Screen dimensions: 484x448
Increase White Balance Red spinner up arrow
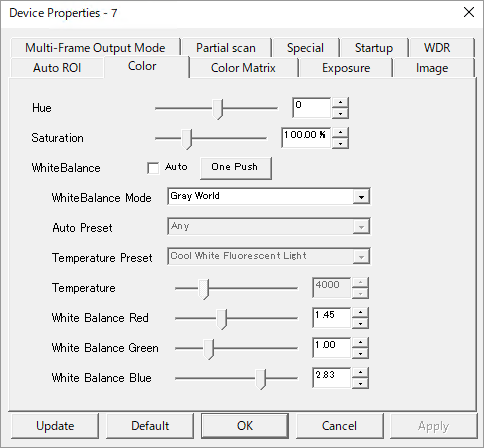point(360,313)
